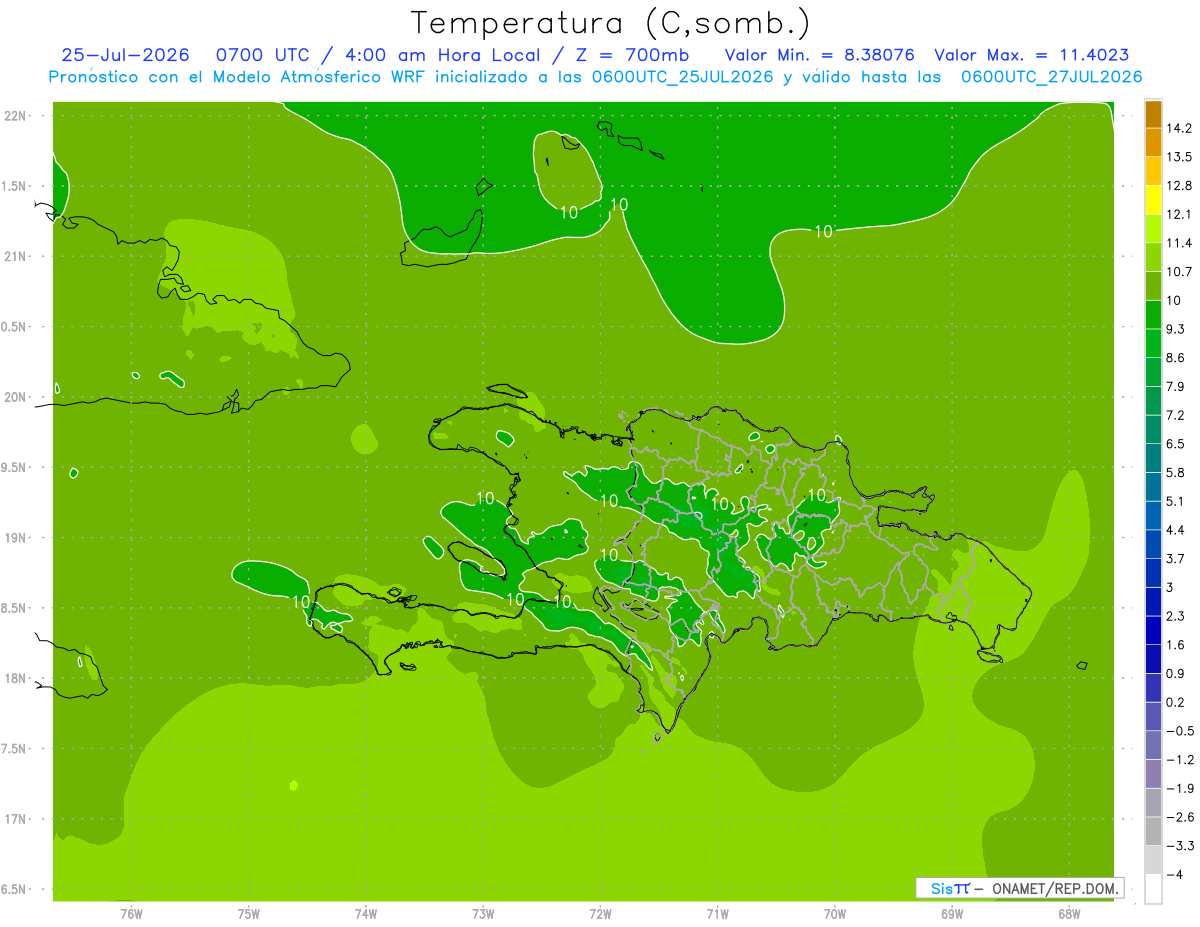Click the "72W" longitude label
Screen dimensions: 1200x927
[x=600, y=913]
